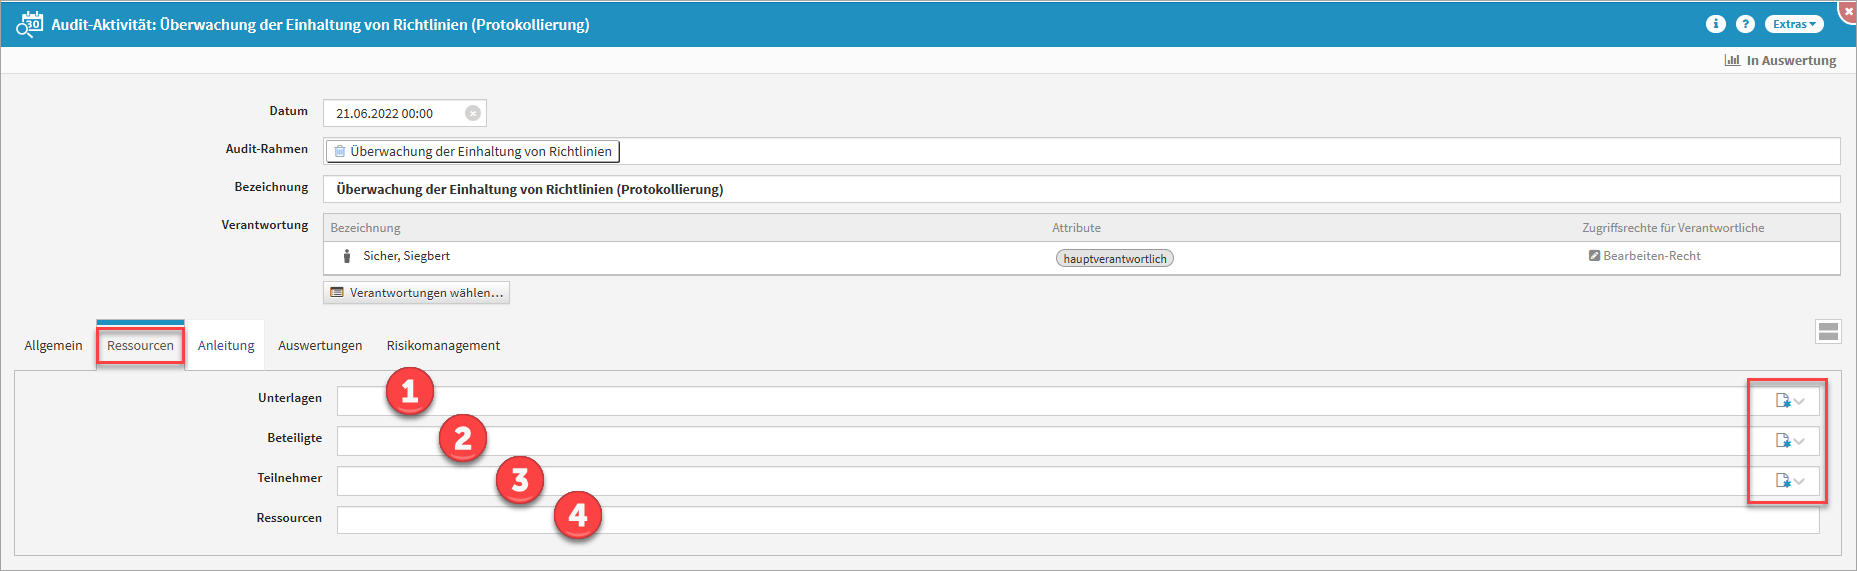Image resolution: width=1857 pixels, height=571 pixels.
Task: Click the new-document icon in Teilnehmer row
Action: click(x=1782, y=481)
